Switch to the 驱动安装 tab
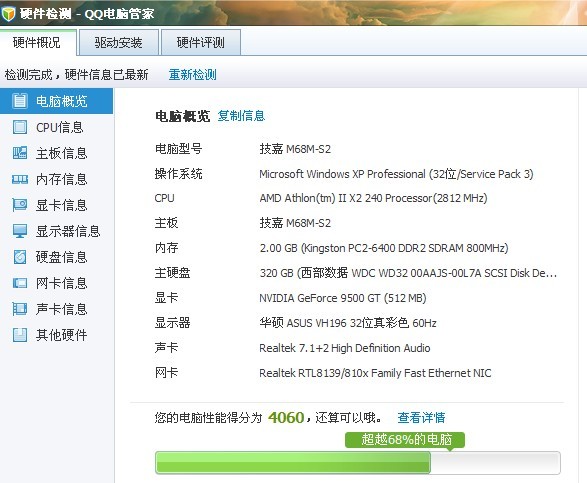The height and width of the screenshot is (483, 587). (118, 43)
